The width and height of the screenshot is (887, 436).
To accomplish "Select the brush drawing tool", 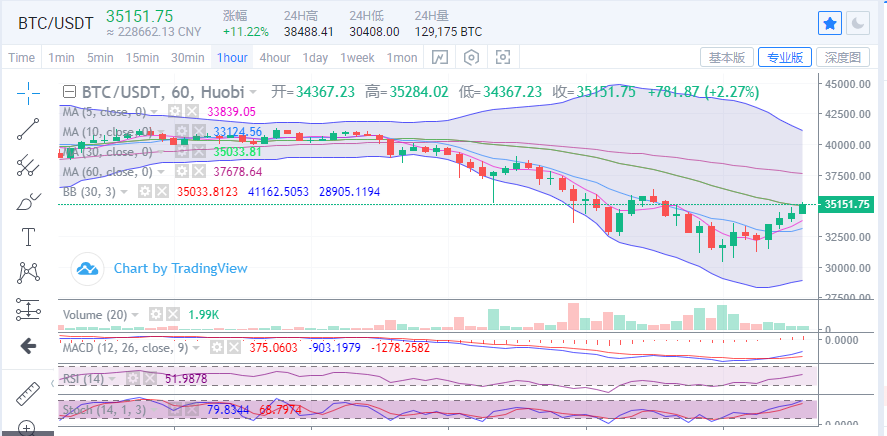I will (28, 201).
